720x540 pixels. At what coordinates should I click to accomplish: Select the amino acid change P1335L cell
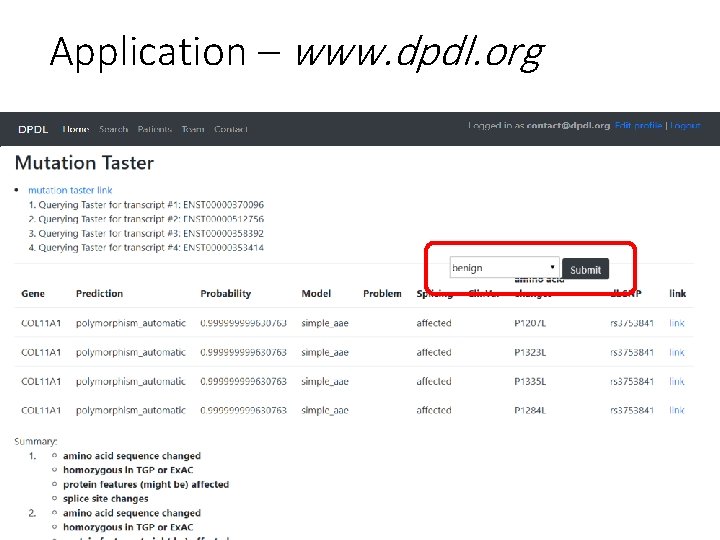point(530,381)
